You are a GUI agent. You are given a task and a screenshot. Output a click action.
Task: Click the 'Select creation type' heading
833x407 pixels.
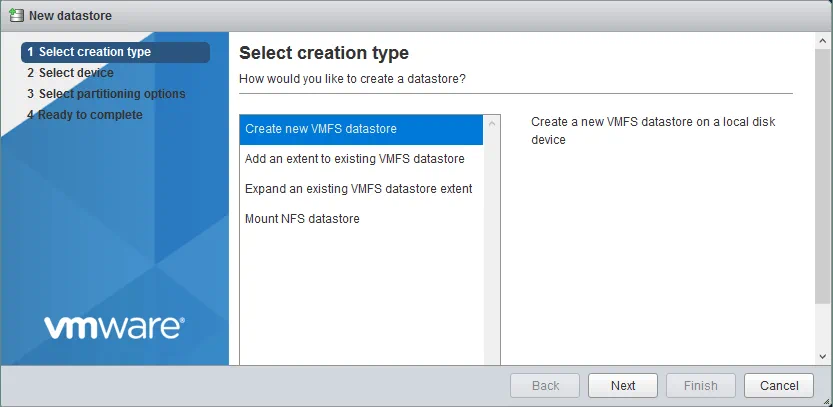click(x=324, y=53)
